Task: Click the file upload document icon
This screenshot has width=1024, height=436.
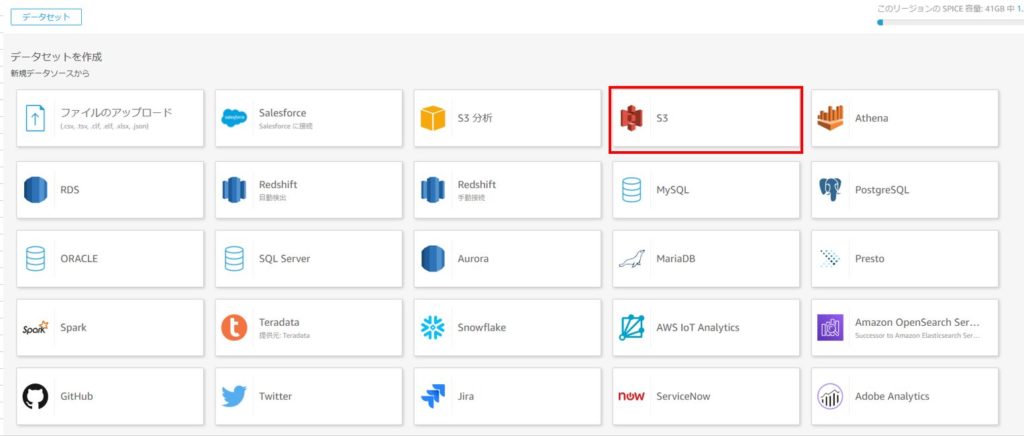Action: 35,119
